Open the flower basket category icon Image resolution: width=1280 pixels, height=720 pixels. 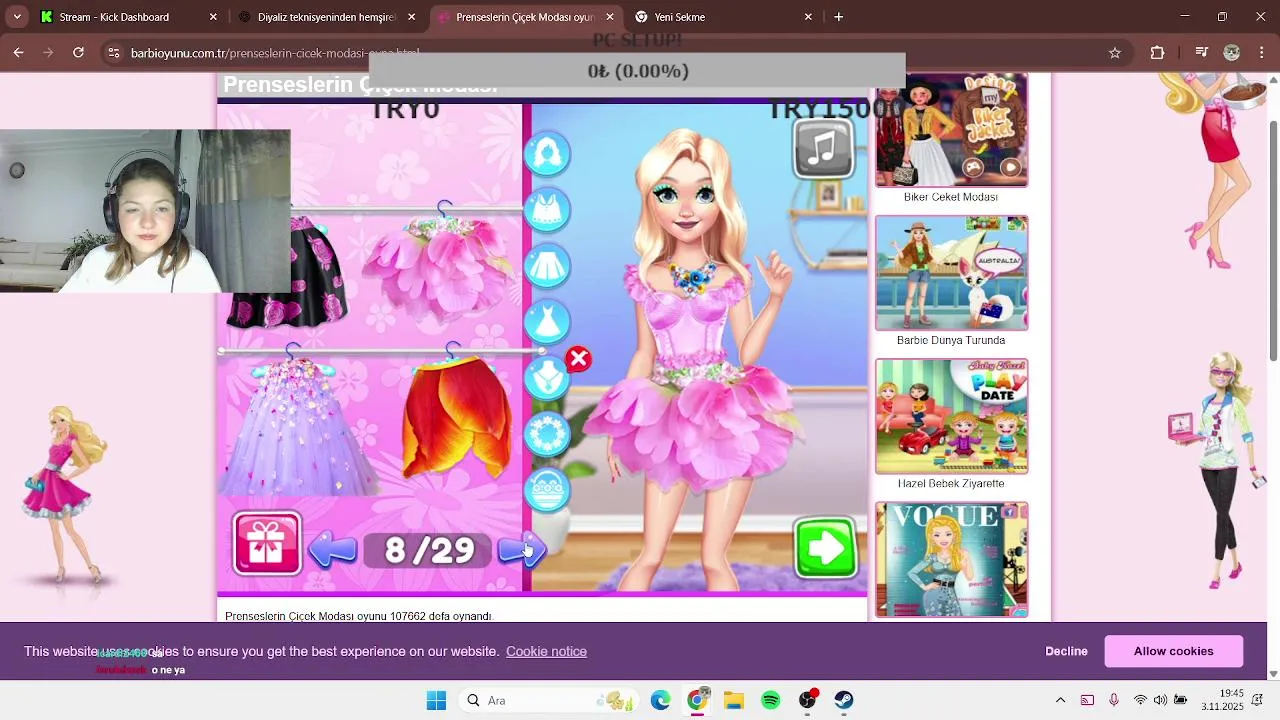[x=547, y=490]
